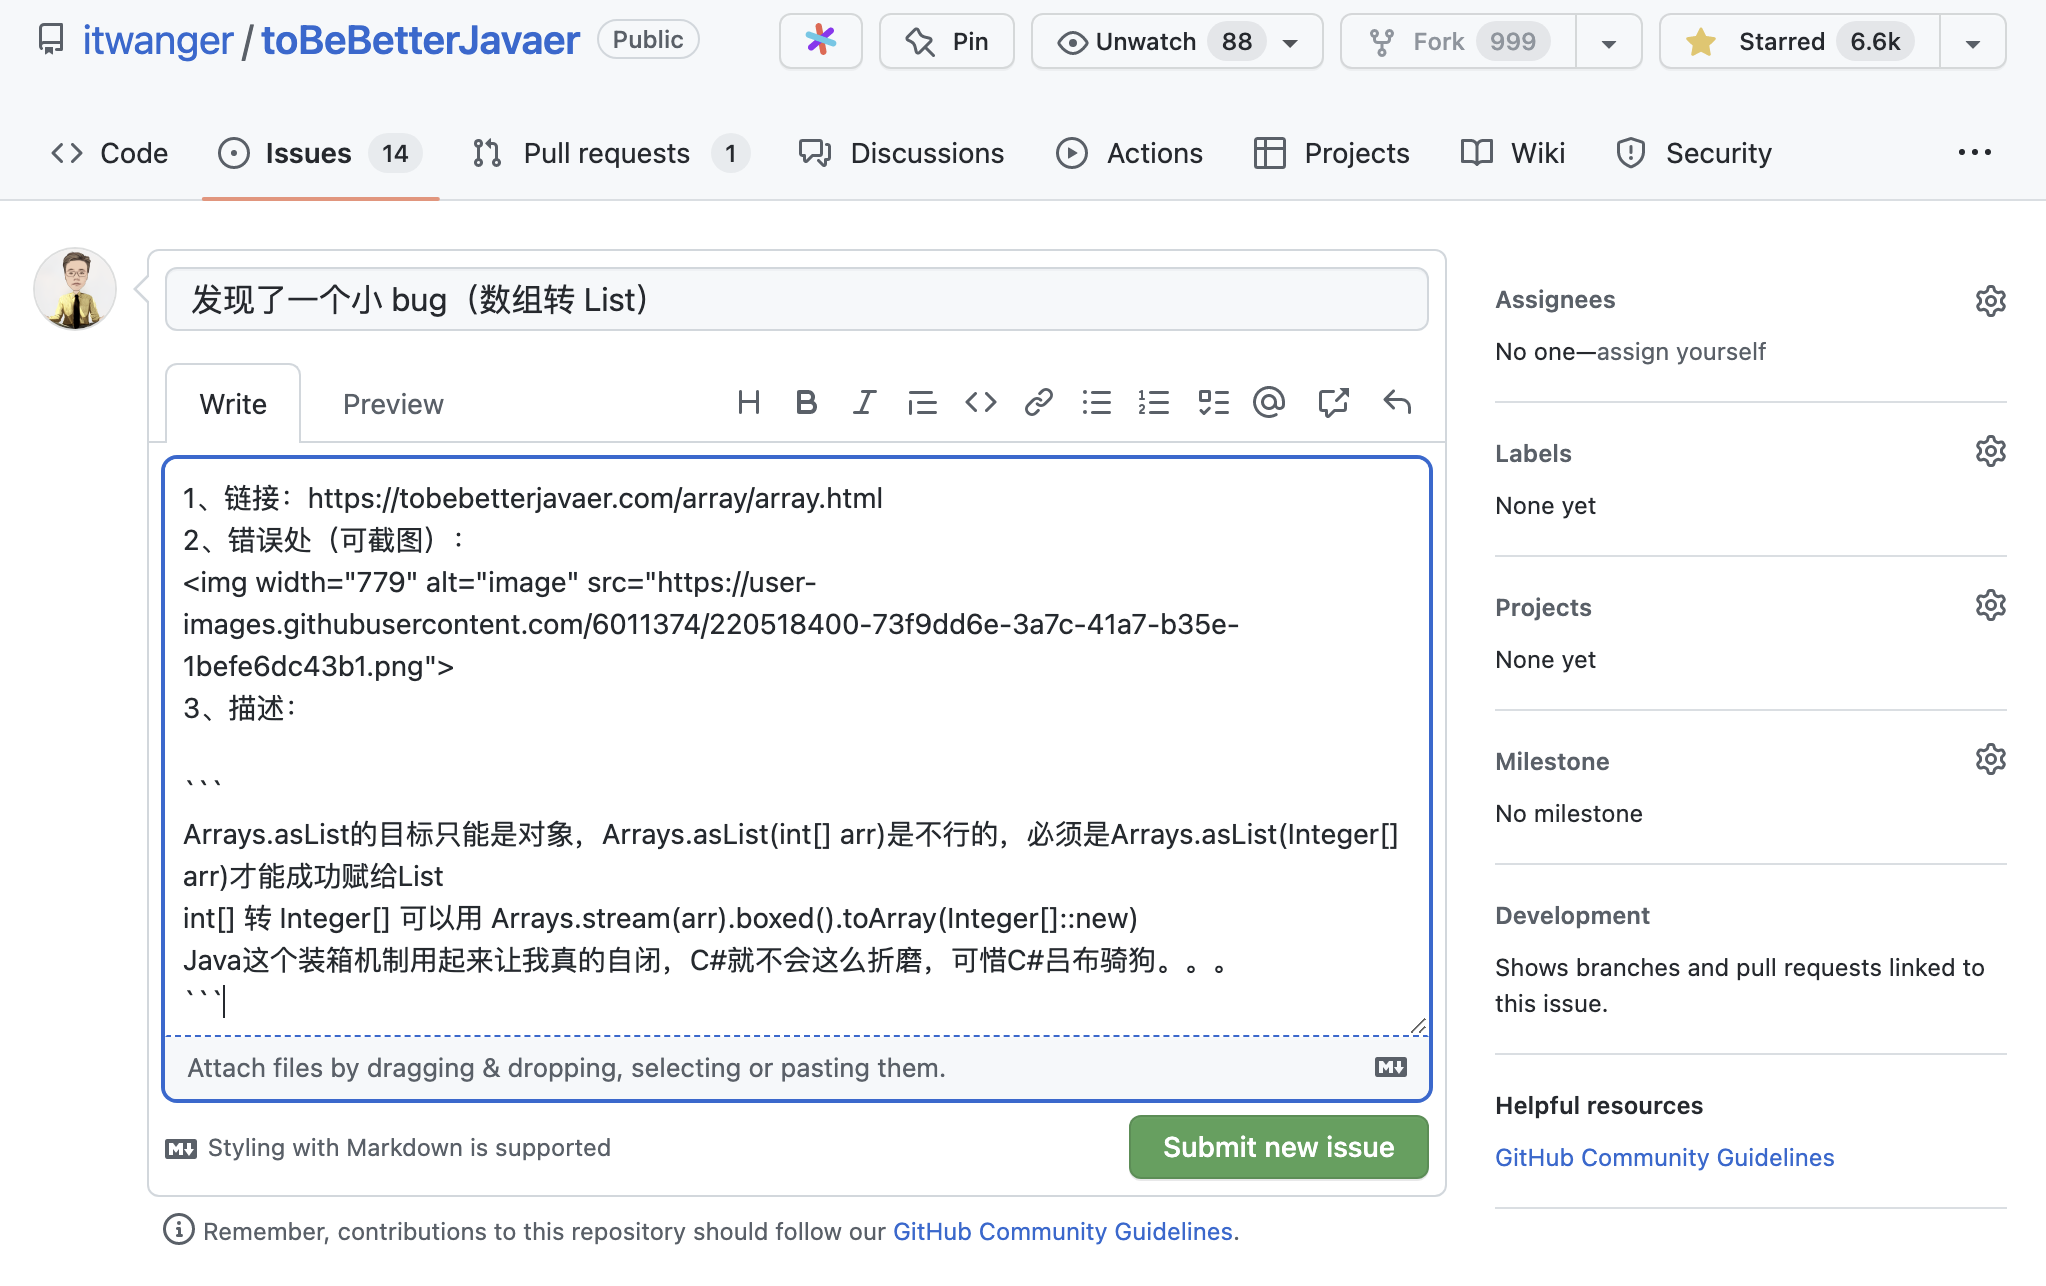Image resolution: width=2046 pixels, height=1286 pixels.
Task: Open sidebar GitHub Community Guidelines link
Action: (x=1664, y=1157)
